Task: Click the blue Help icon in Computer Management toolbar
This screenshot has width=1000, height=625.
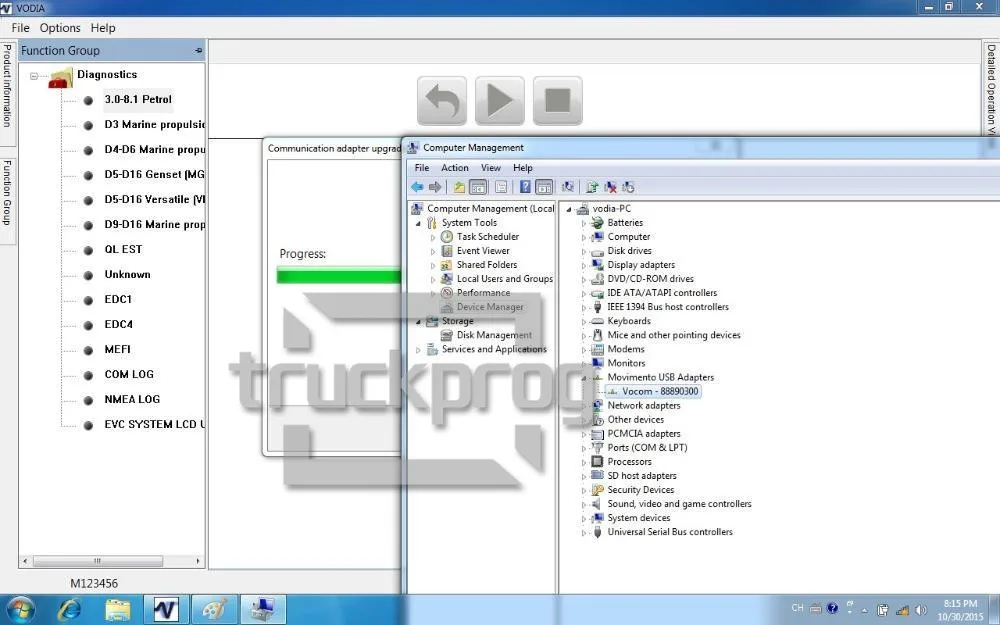Action: pyautogui.click(x=525, y=187)
